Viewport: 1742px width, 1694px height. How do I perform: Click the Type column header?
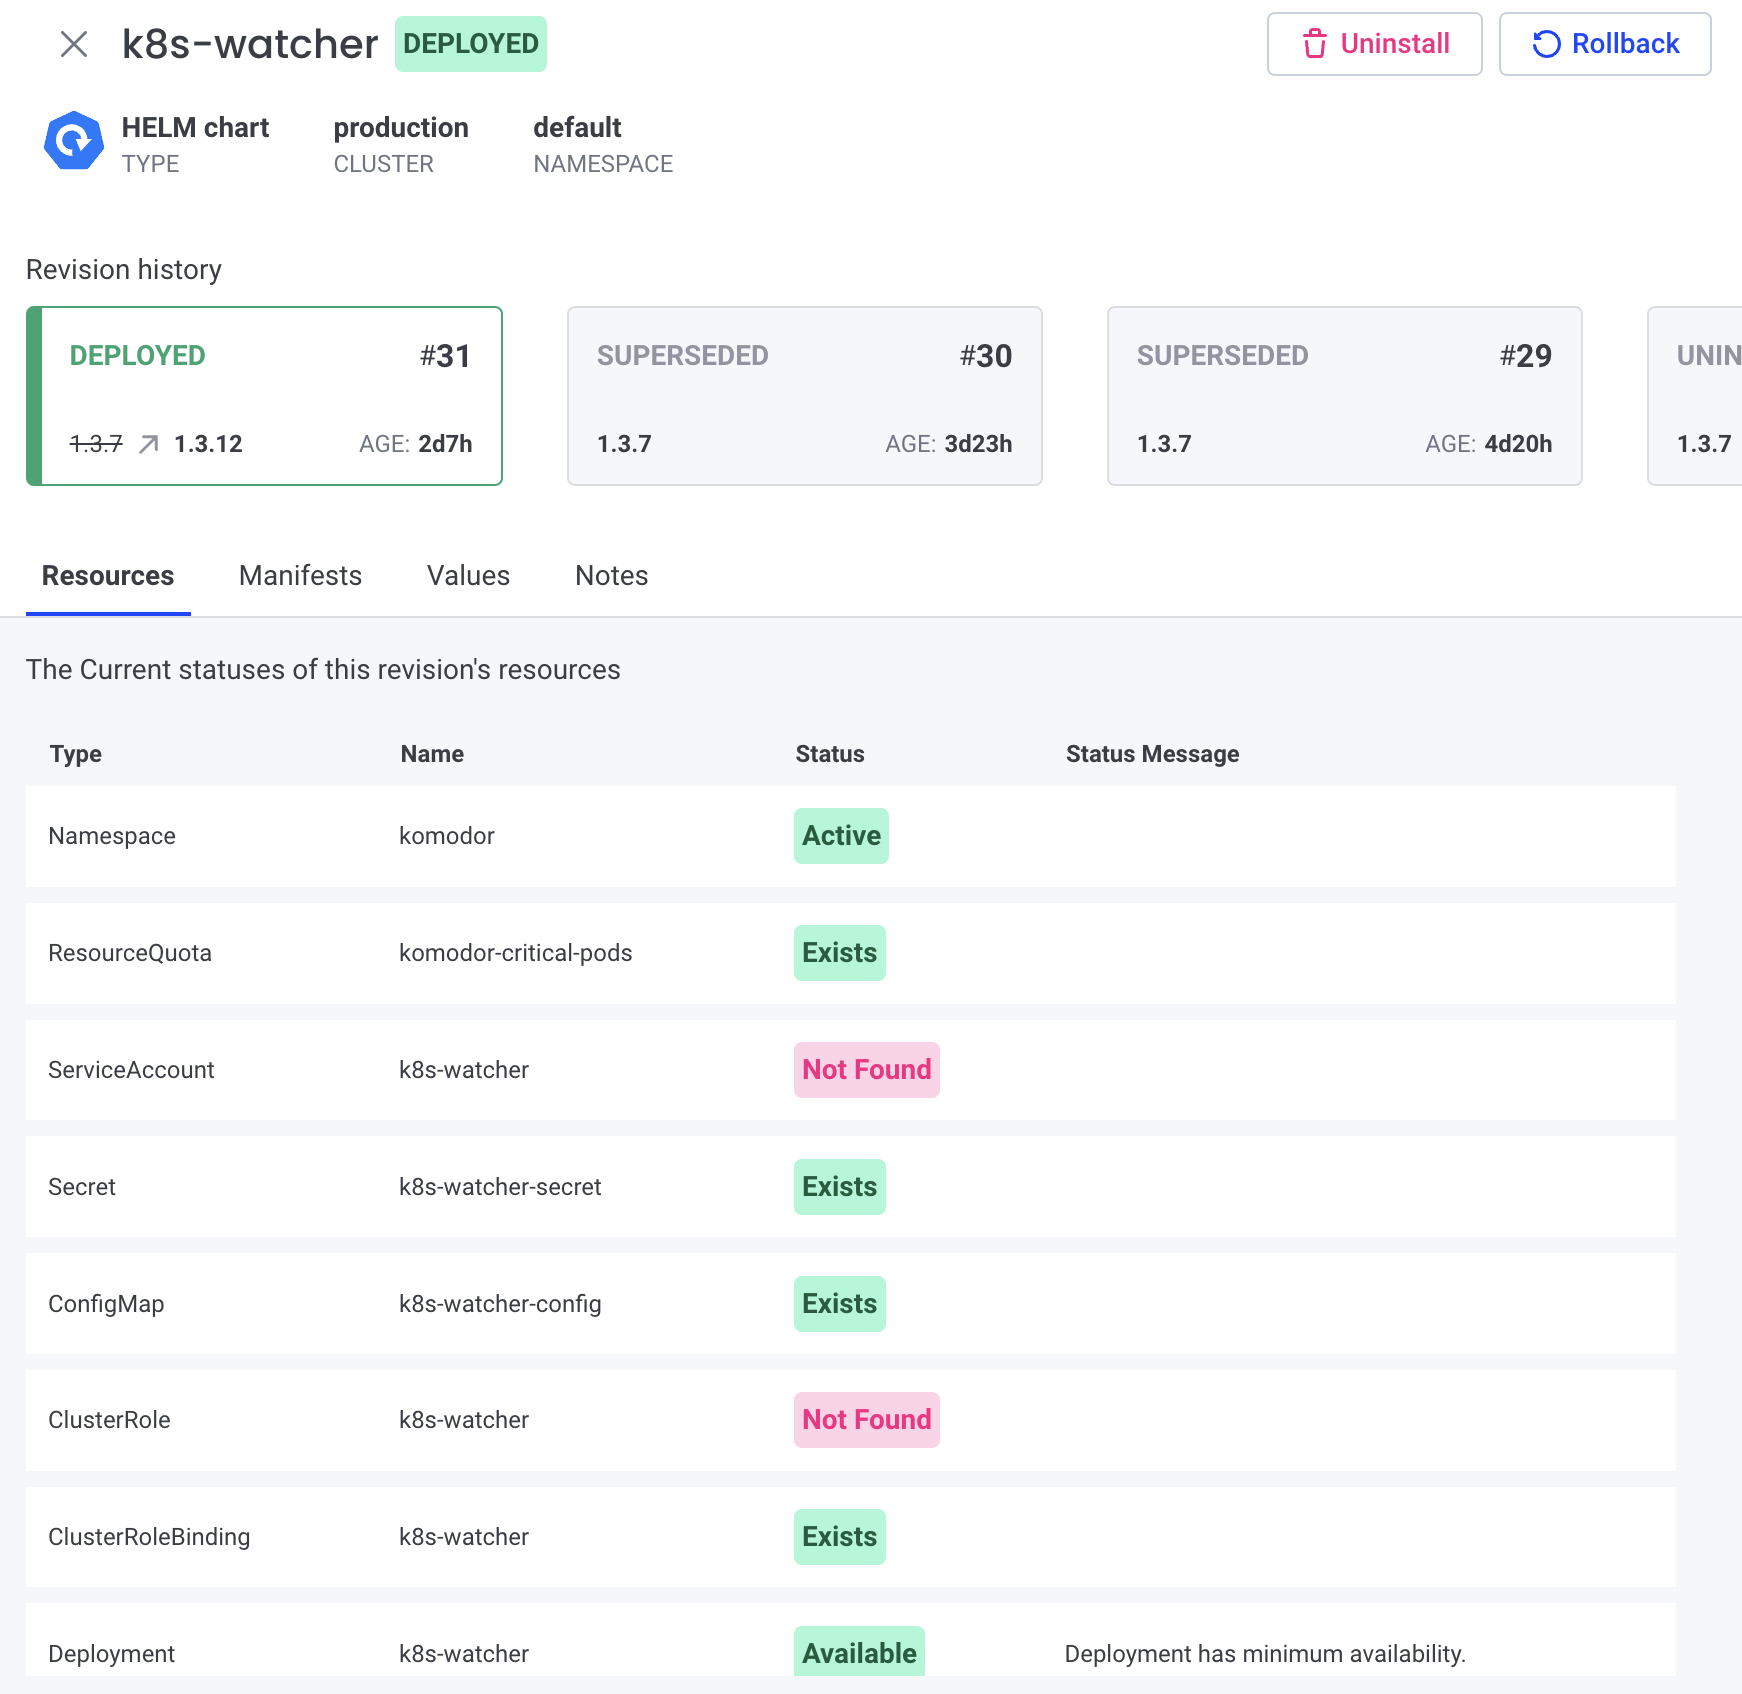[x=76, y=754]
